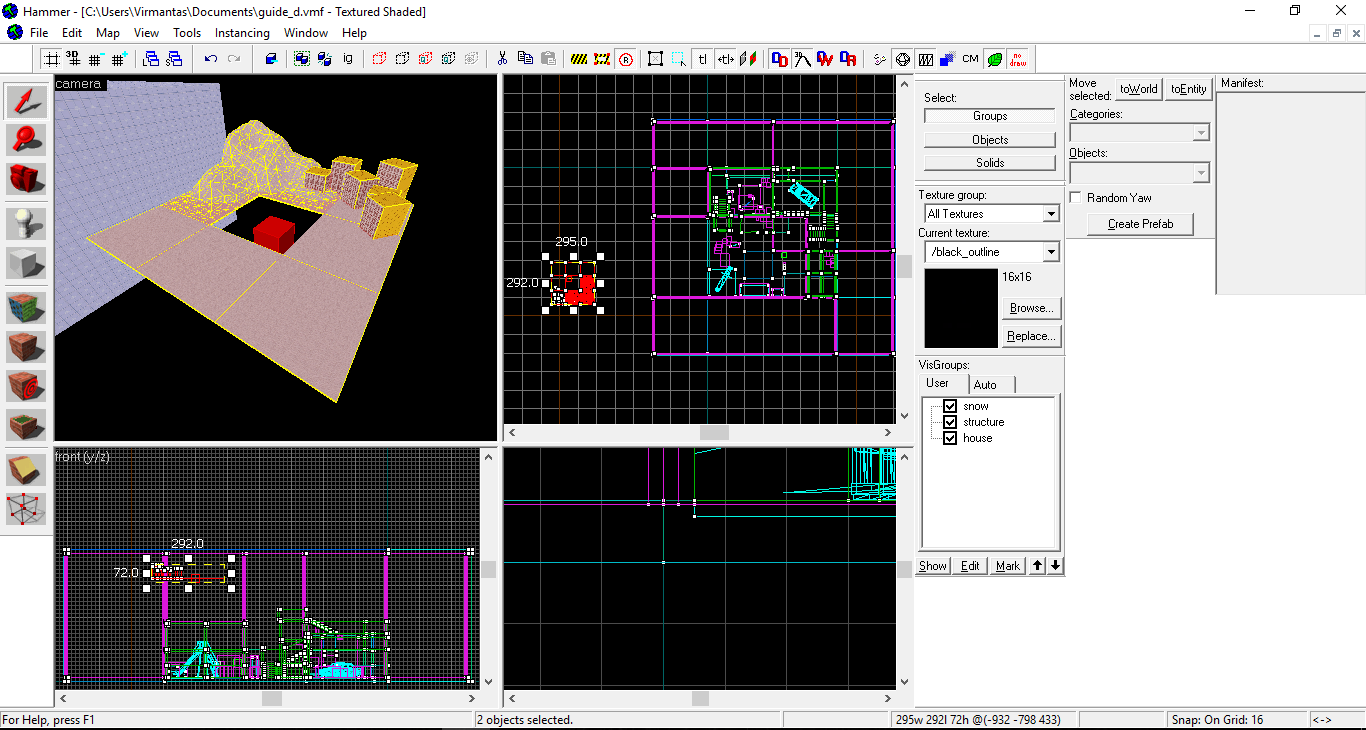This screenshot has width=1366, height=730.
Task: Enable the Random Yaw checkbox
Action: 1076,198
